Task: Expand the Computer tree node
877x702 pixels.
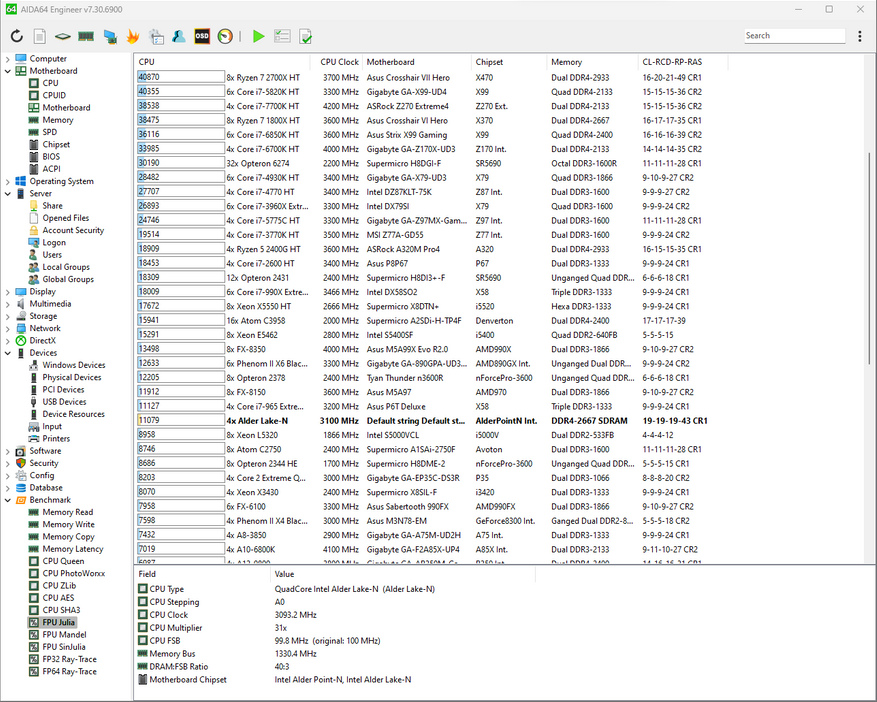Action: coord(8,59)
